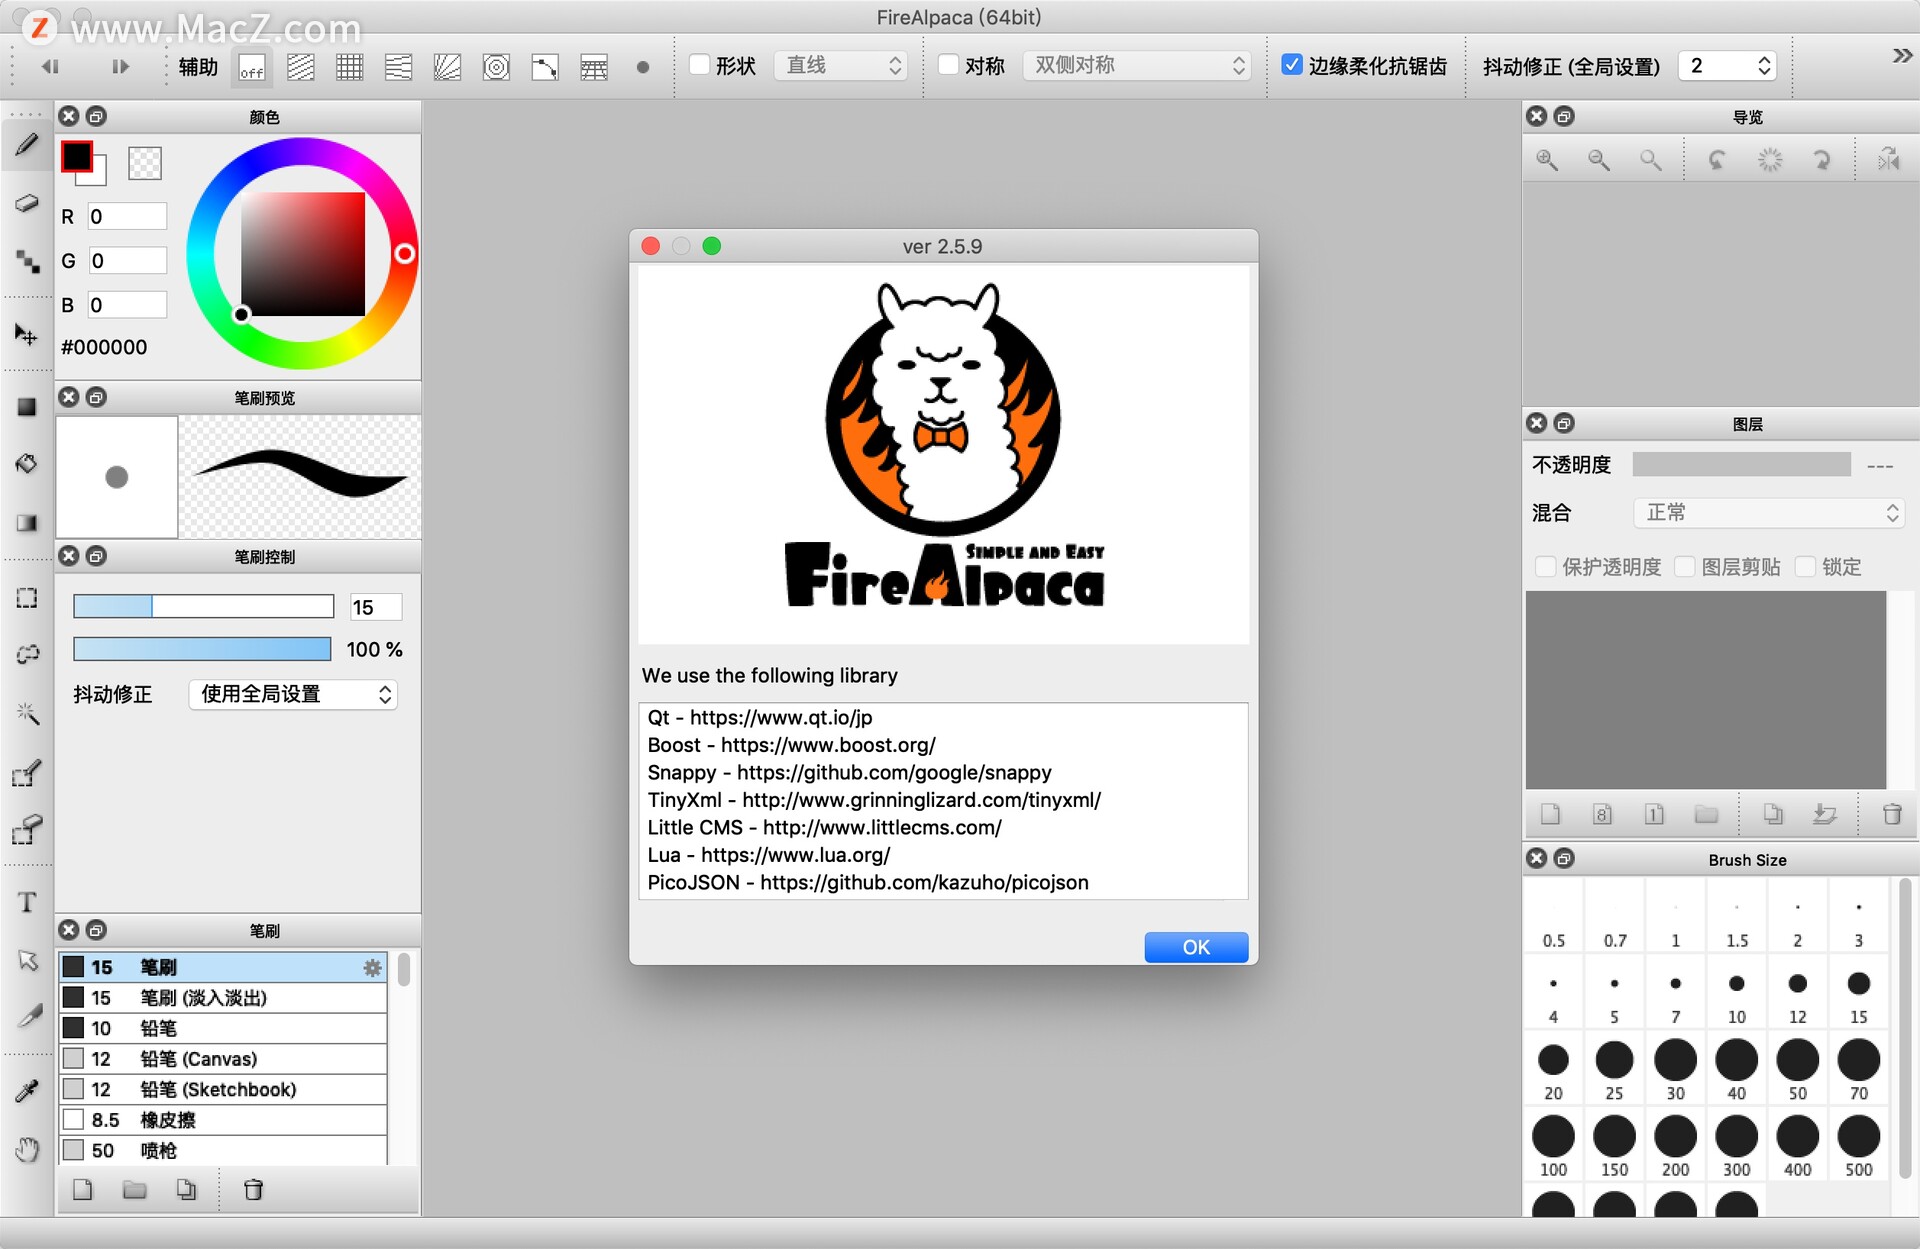
Task: Select the Lasso tool
Action: pos(27,655)
